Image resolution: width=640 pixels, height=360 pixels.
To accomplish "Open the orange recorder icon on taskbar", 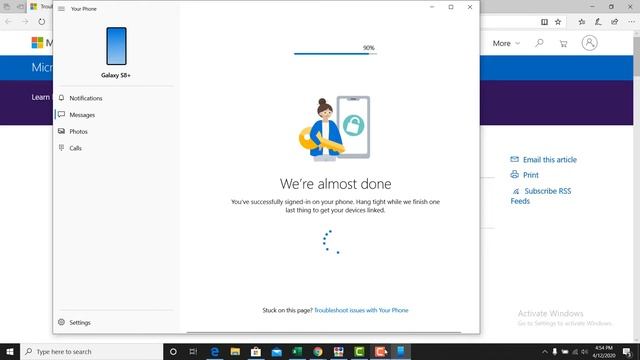I will click(380, 351).
